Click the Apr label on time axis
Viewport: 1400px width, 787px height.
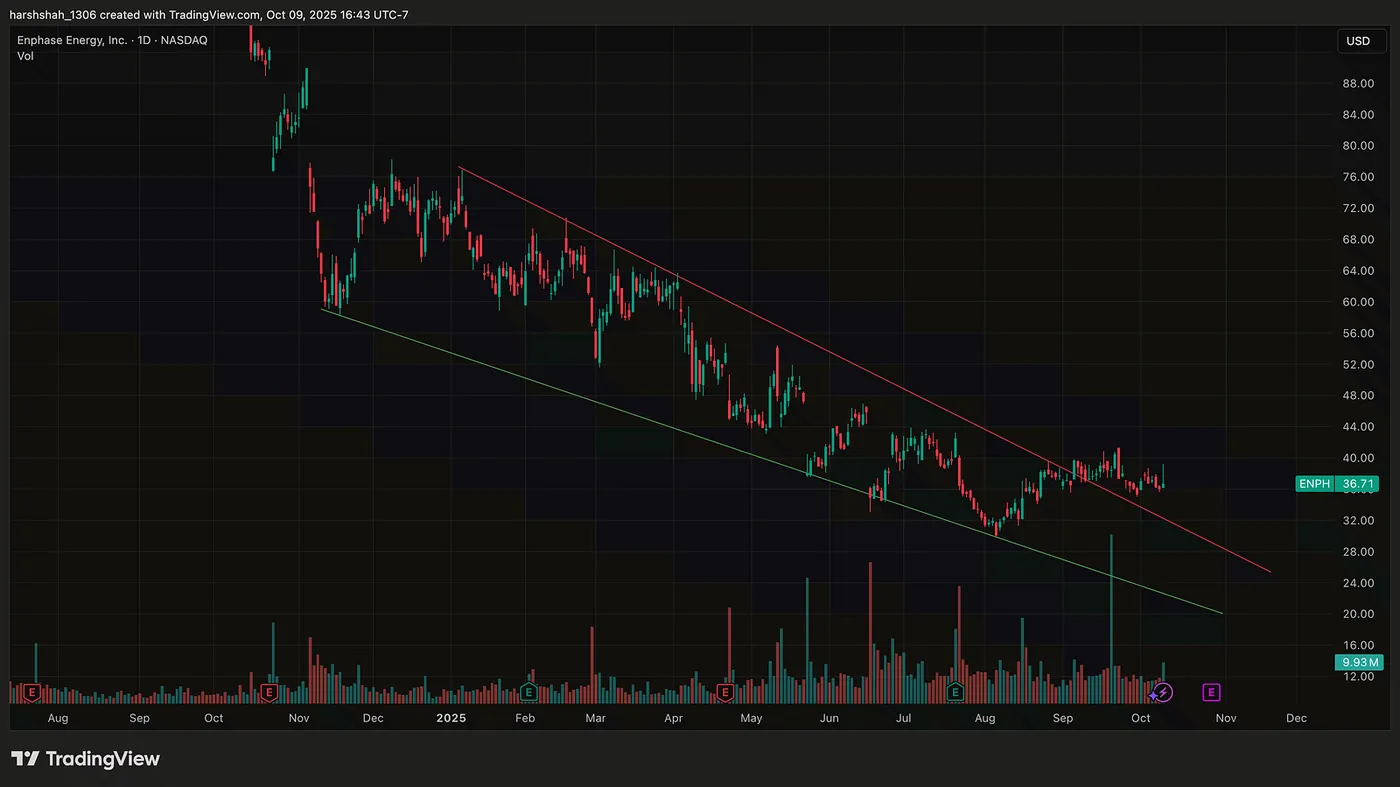click(673, 718)
